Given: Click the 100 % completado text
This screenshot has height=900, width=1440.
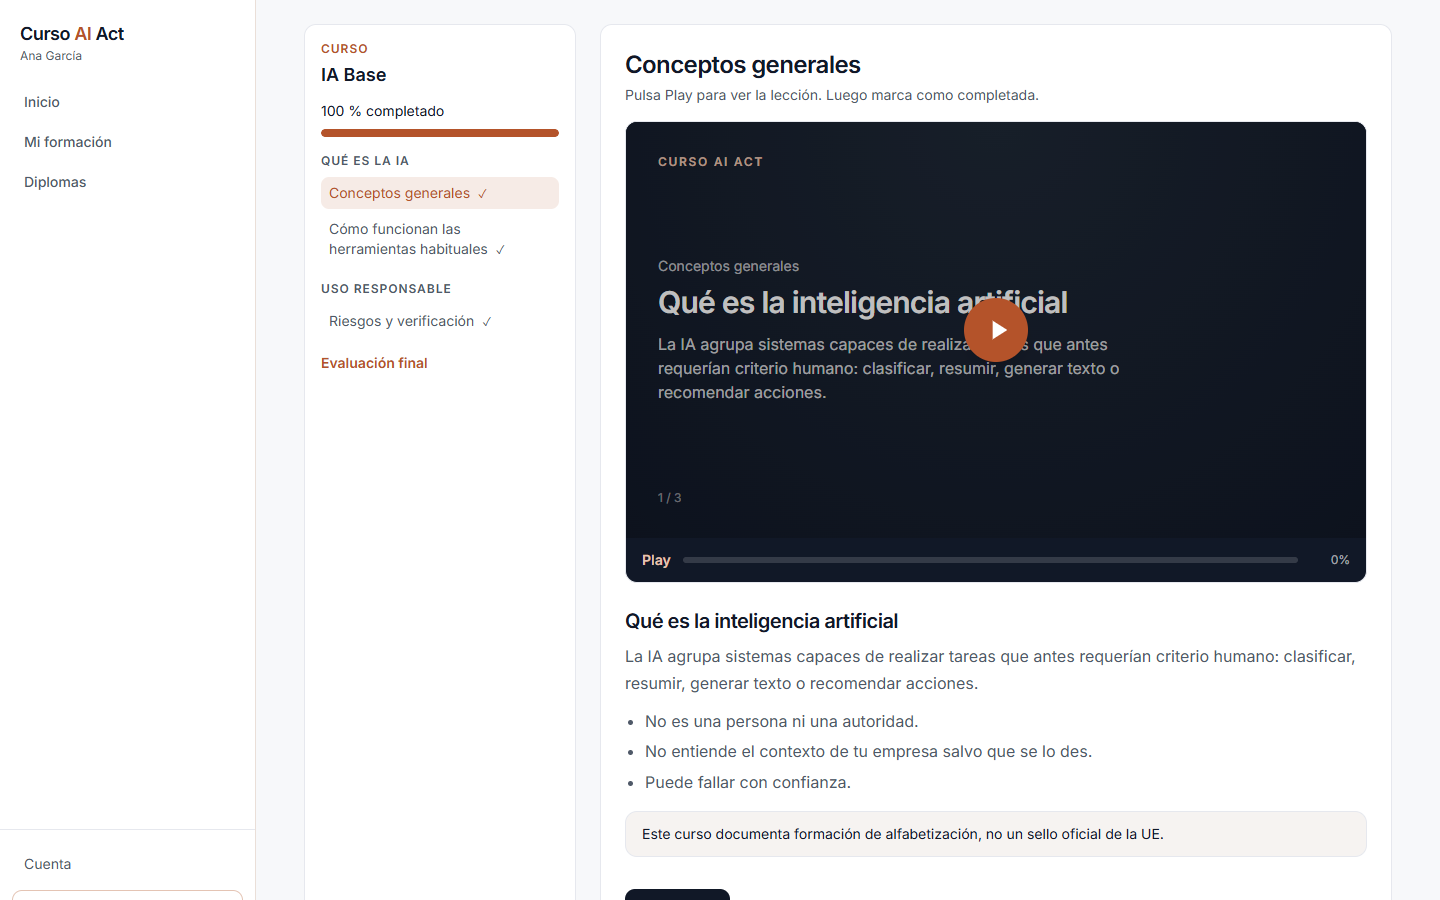Looking at the screenshot, I should pyautogui.click(x=383, y=111).
